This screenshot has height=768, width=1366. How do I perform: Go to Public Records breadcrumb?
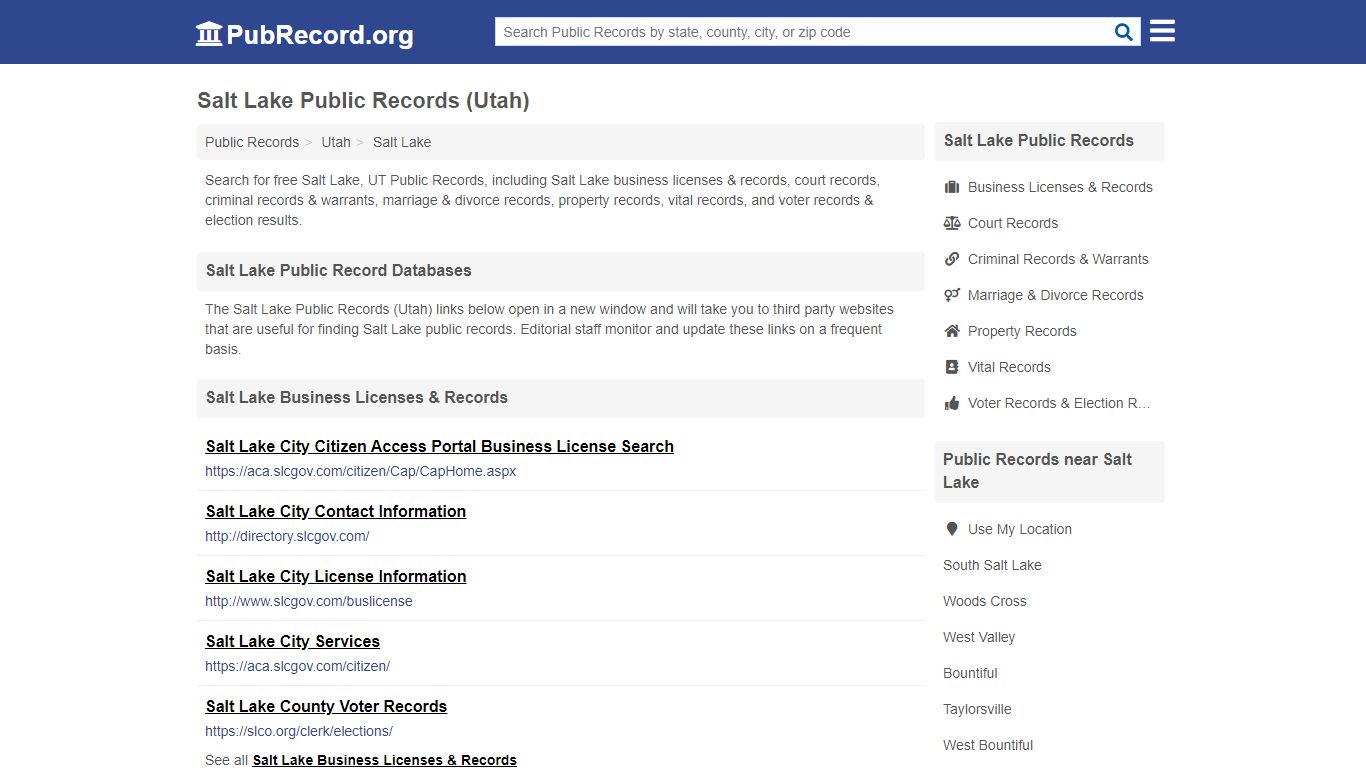click(252, 142)
